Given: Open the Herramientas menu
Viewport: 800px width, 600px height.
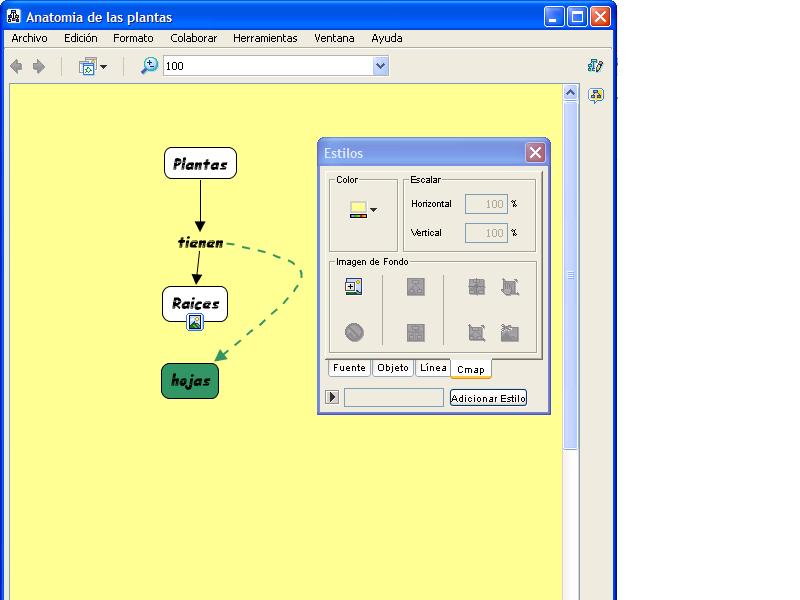Looking at the screenshot, I should point(265,38).
